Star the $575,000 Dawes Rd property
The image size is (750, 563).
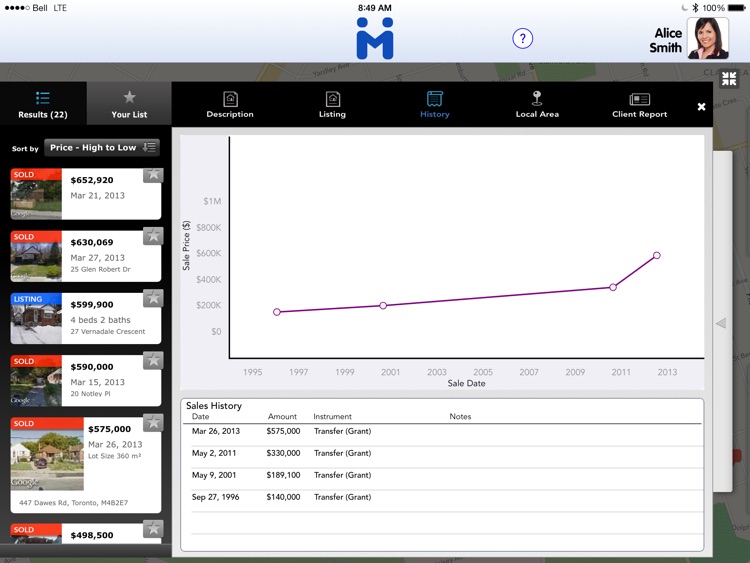tap(153, 423)
